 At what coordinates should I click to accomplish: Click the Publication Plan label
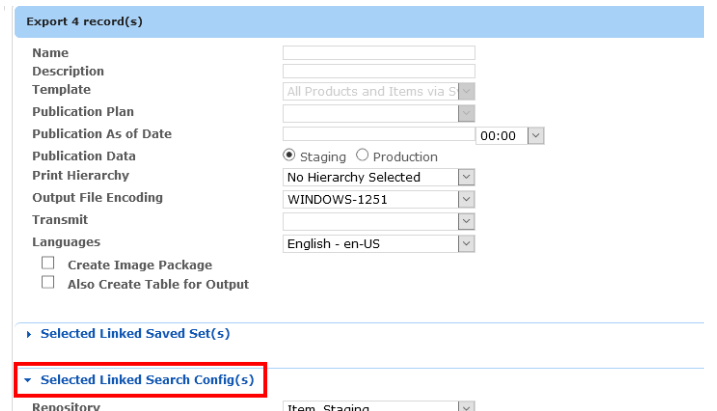(83, 112)
